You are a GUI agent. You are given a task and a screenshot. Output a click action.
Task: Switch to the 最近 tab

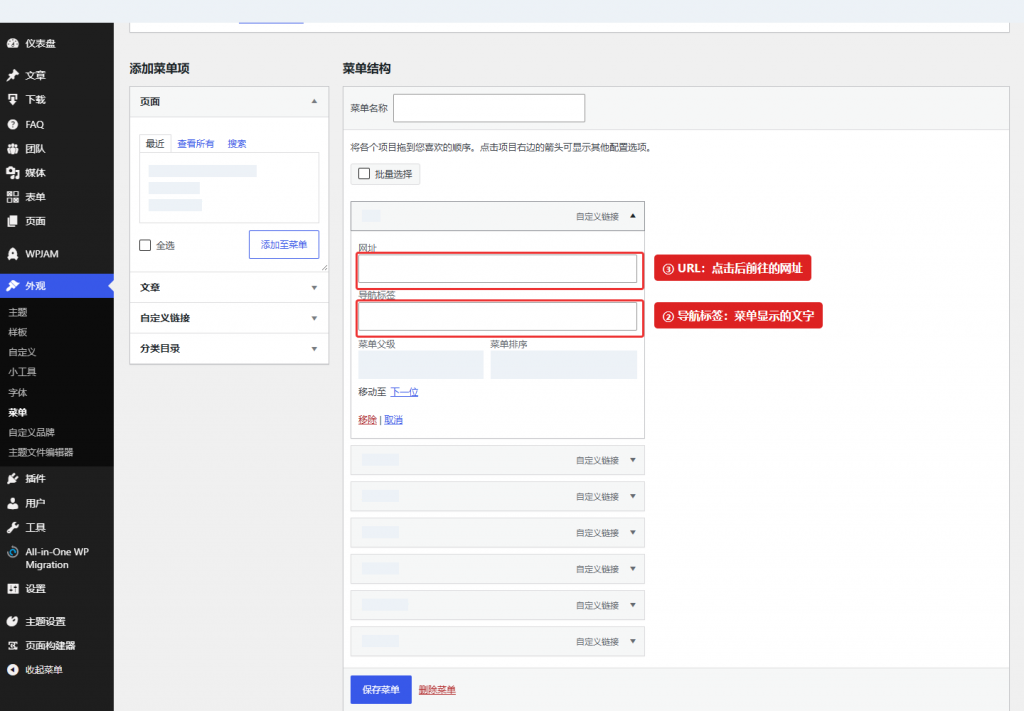(x=155, y=144)
